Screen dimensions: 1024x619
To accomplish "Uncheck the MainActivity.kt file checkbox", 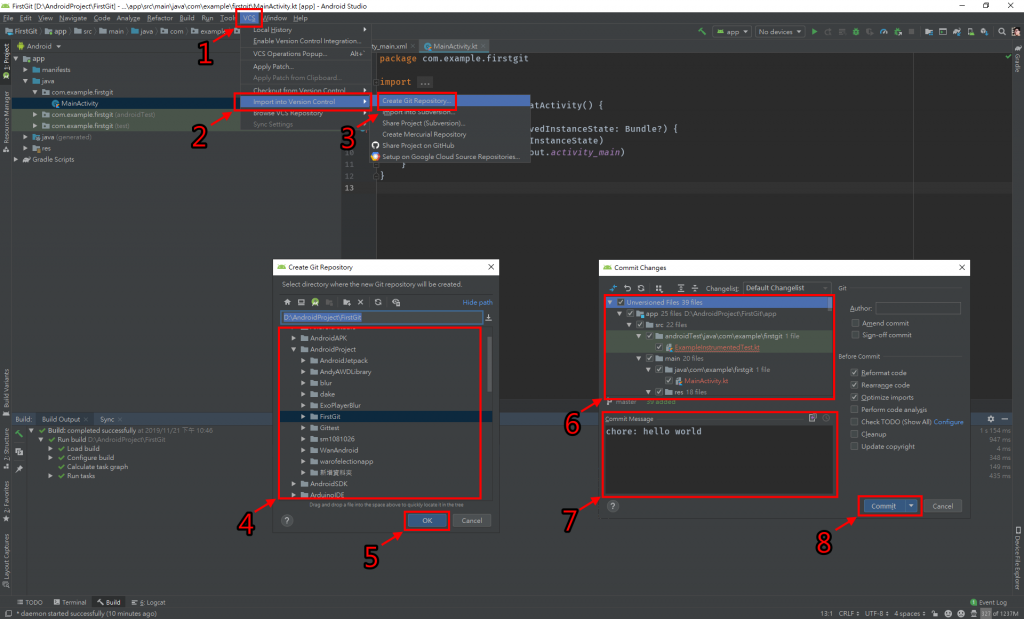I will [669, 381].
